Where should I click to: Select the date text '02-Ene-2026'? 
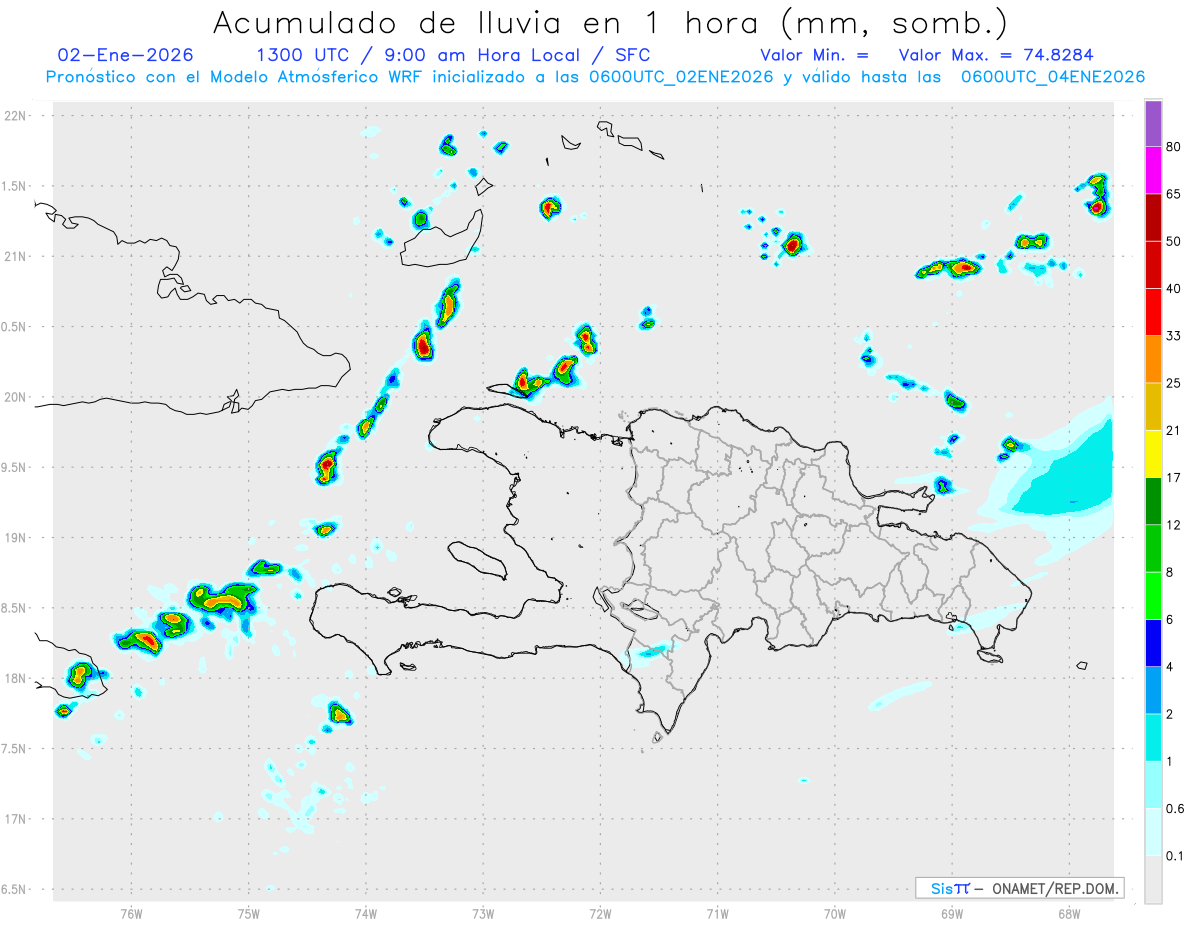tap(126, 55)
